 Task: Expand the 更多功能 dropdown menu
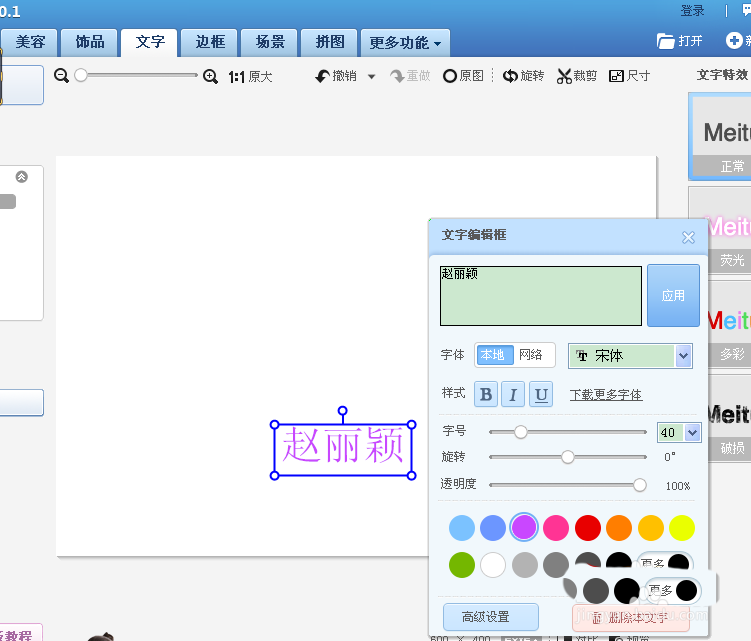point(405,43)
